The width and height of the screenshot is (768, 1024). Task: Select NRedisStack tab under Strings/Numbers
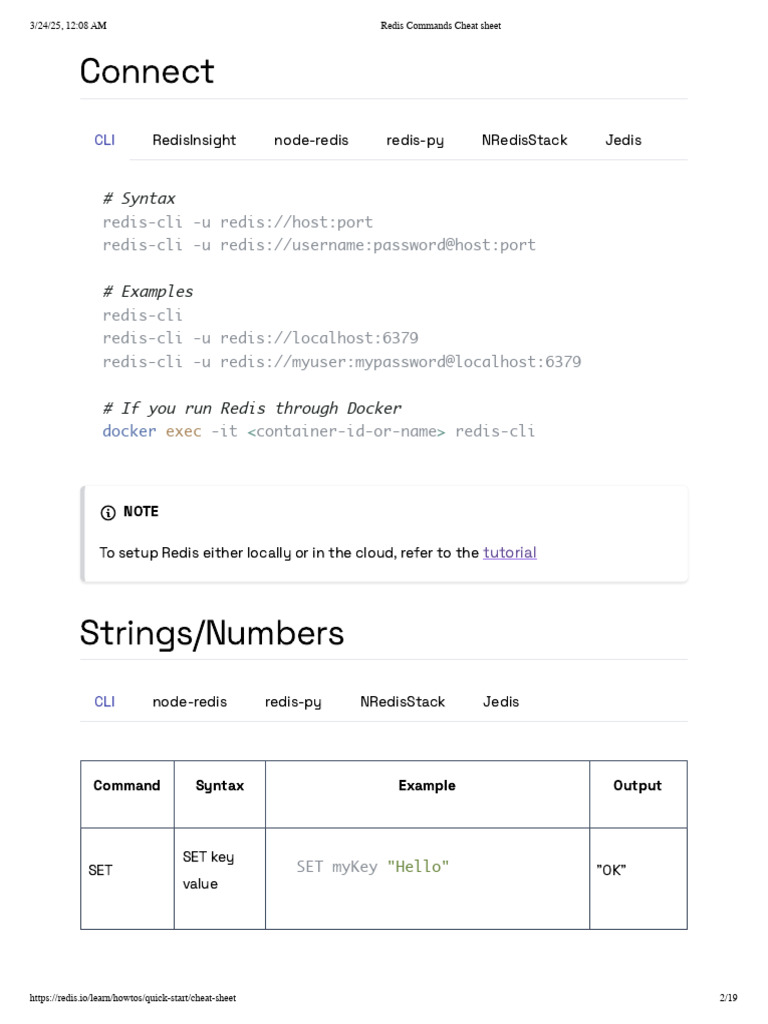click(402, 702)
